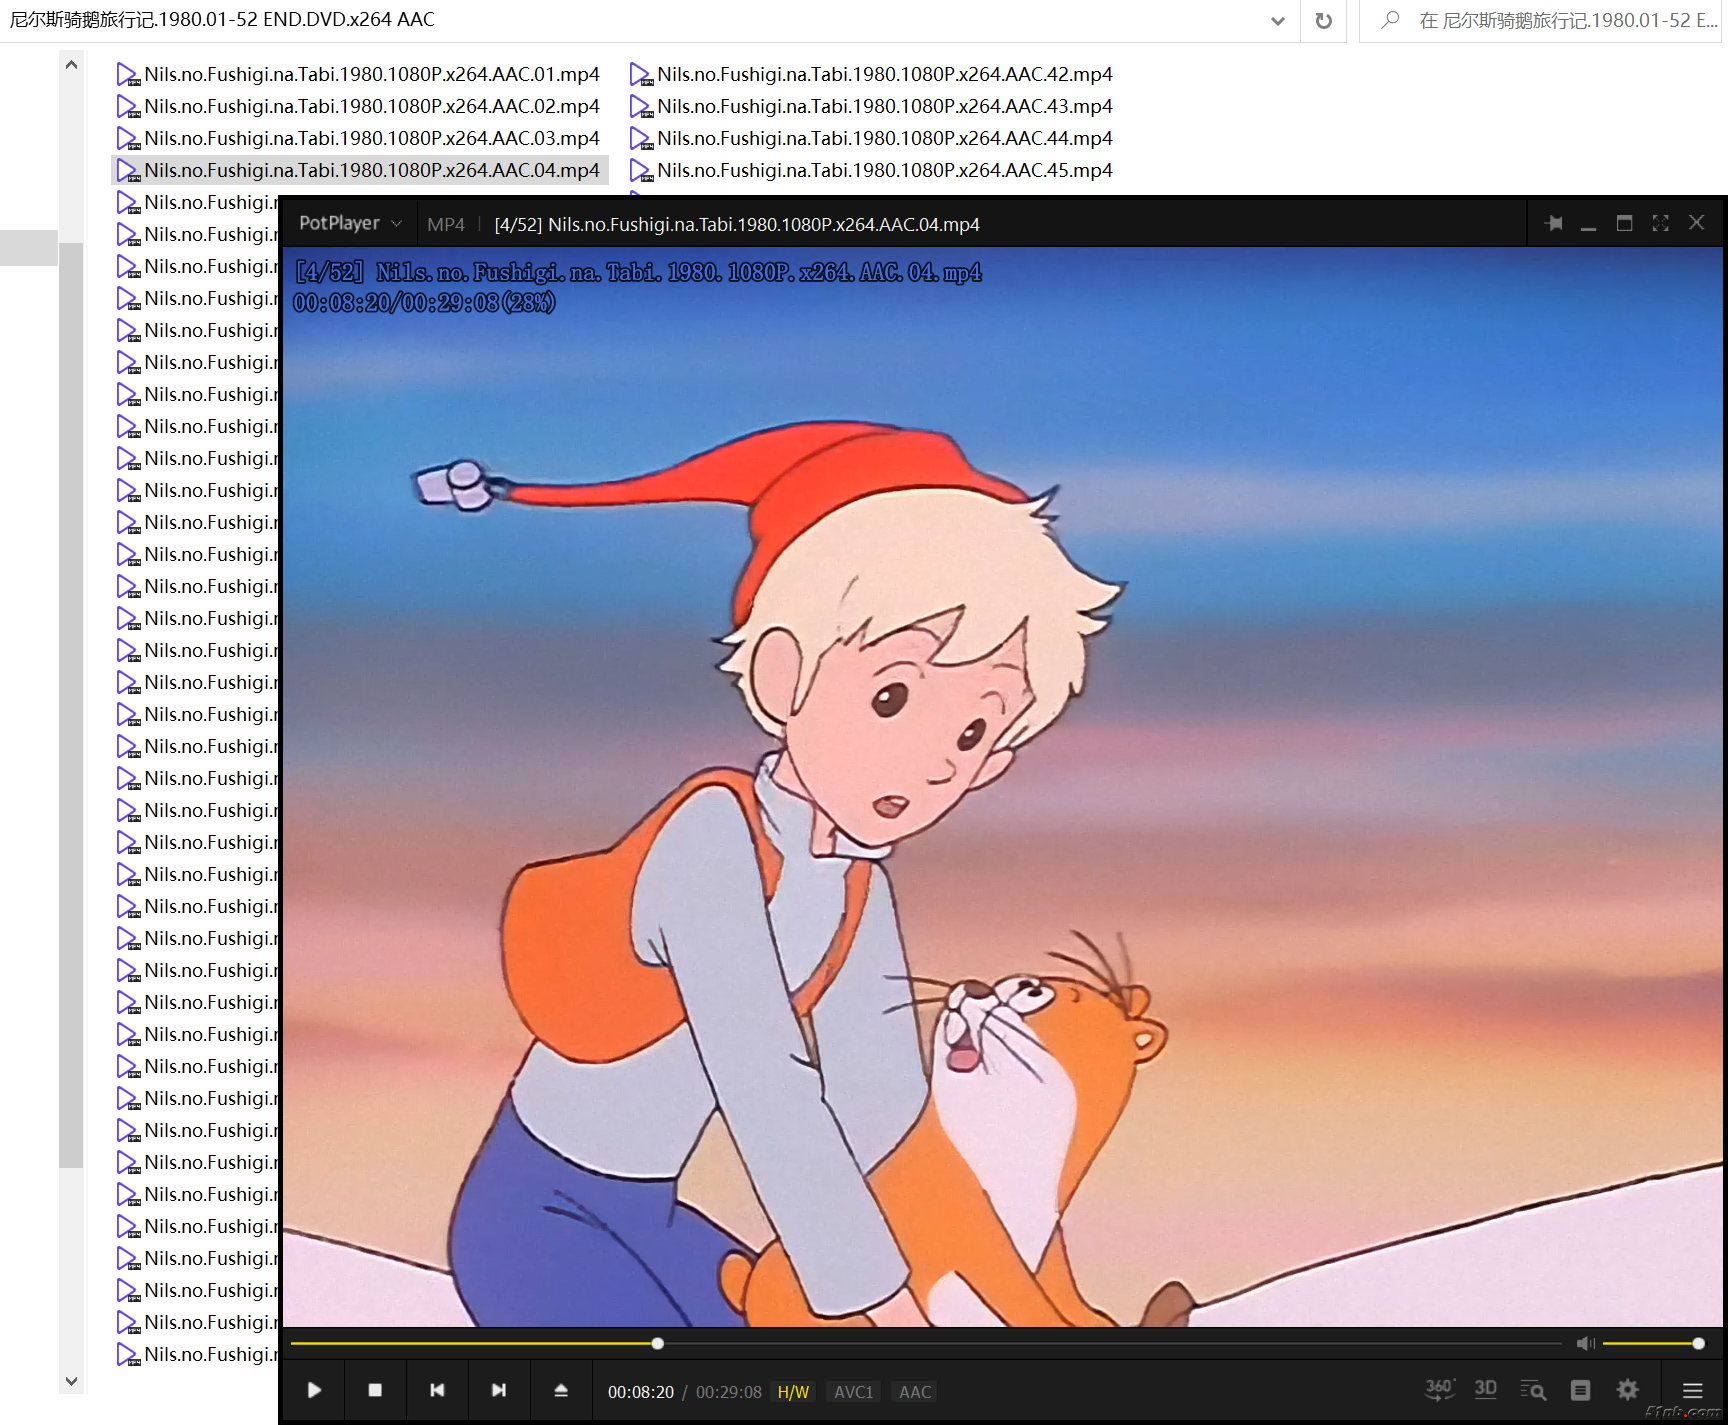1729x1425 pixels.
Task: Click the Play button in PotPlayer
Action: click(314, 1390)
